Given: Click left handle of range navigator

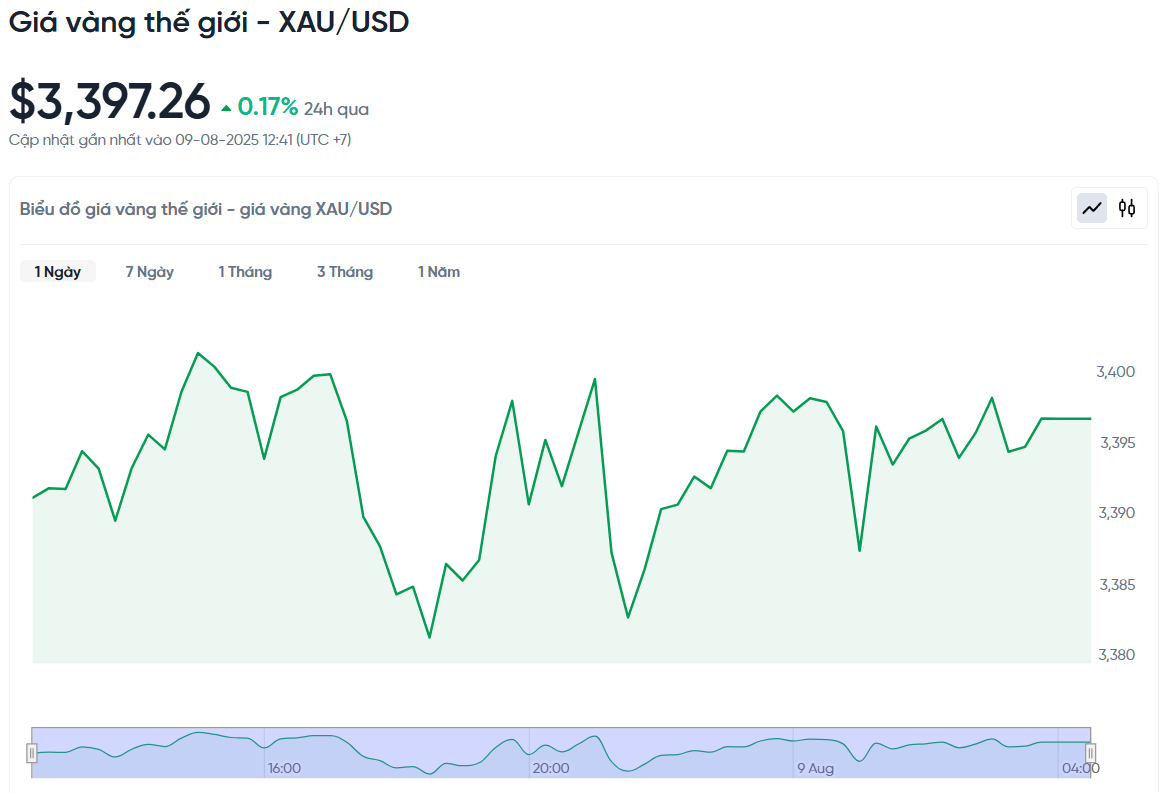Looking at the screenshot, I should [x=32, y=753].
